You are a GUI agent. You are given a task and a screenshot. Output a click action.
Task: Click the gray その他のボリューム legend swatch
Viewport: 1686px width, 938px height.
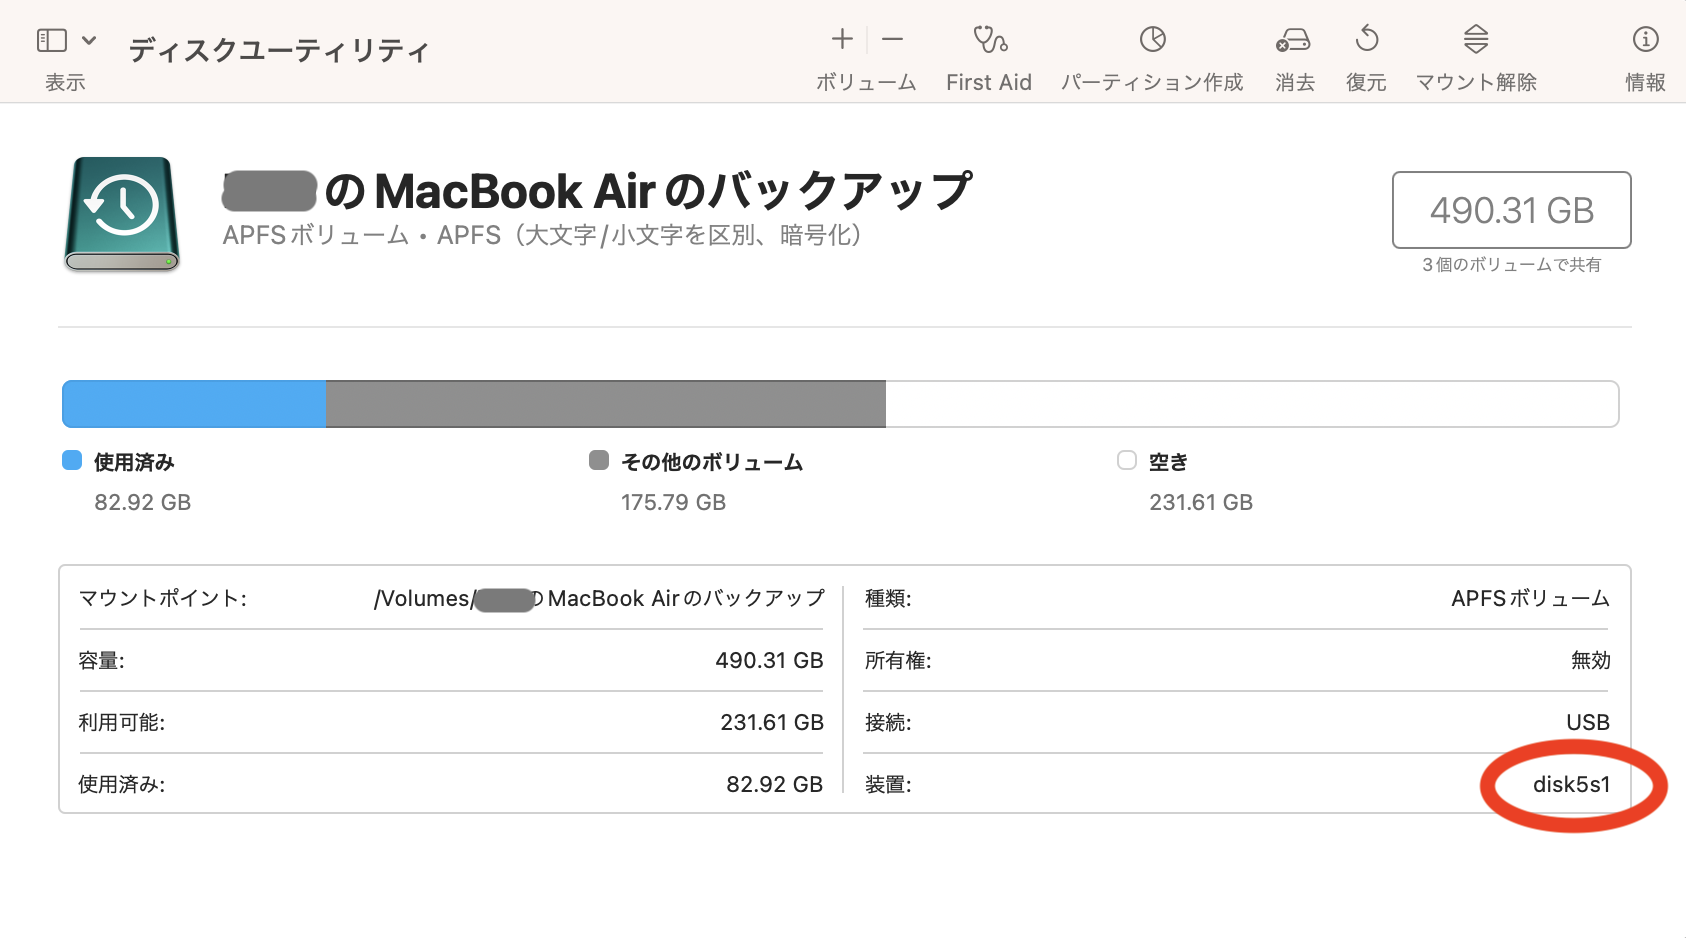[599, 460]
